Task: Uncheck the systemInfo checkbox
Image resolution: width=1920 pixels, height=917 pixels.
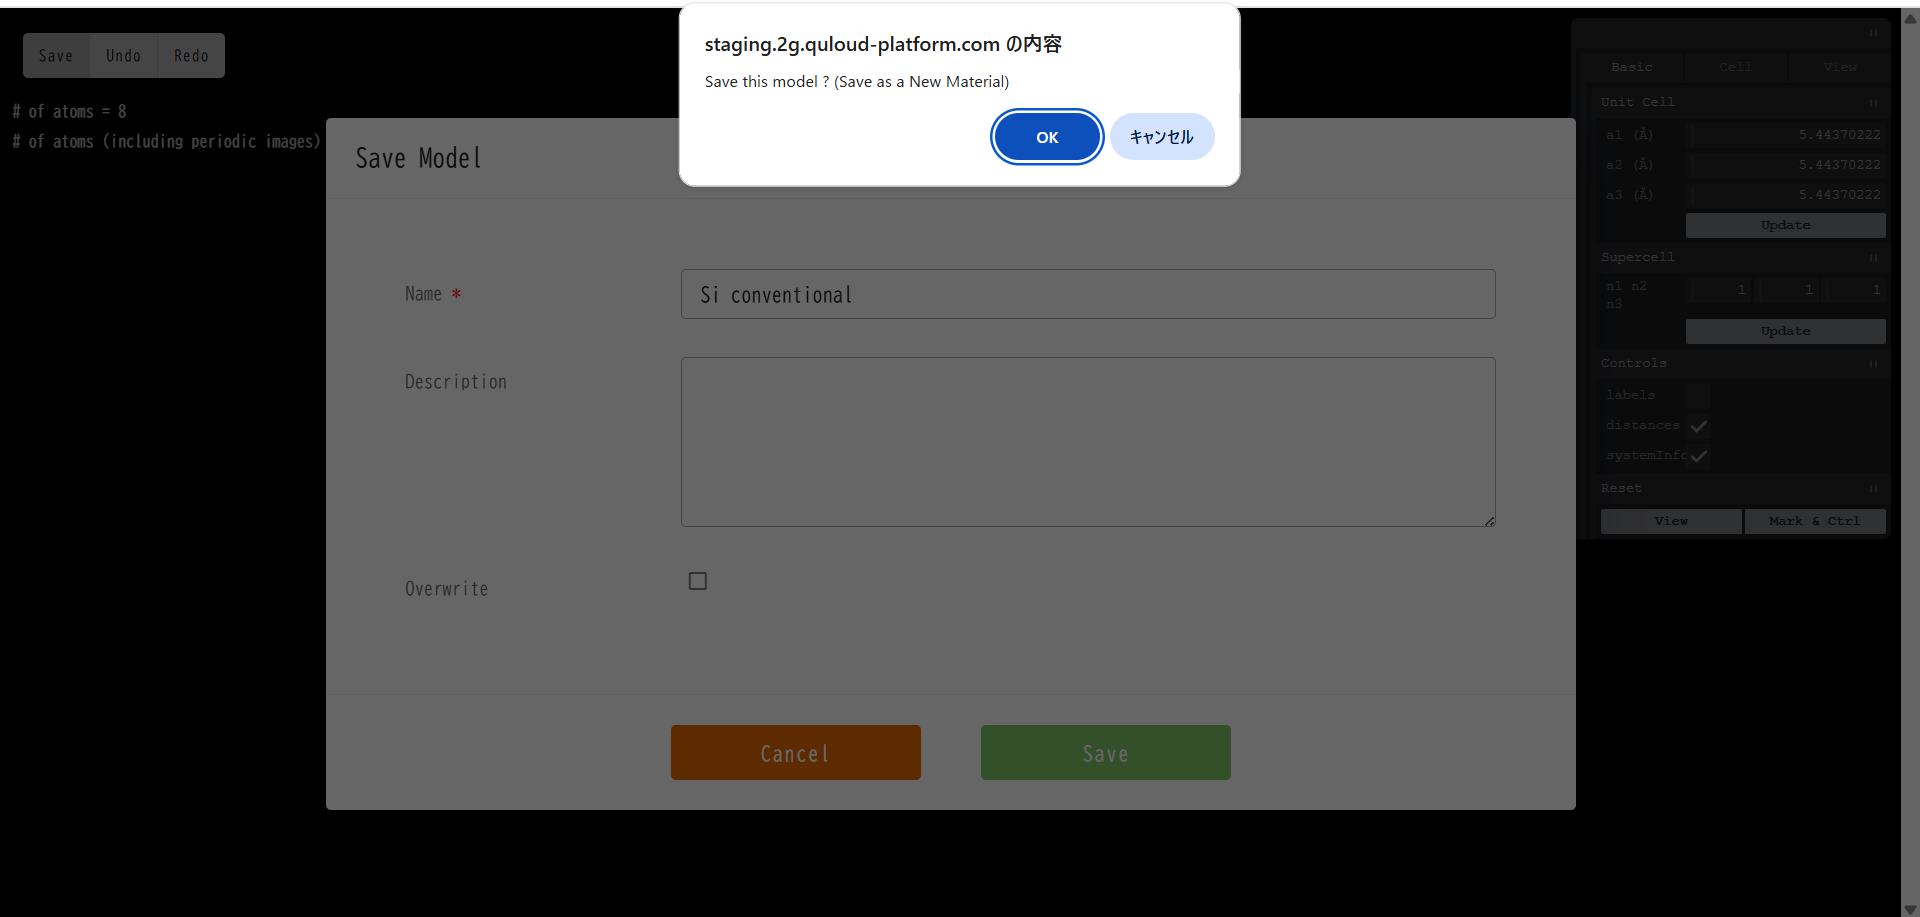Action: (x=1698, y=456)
